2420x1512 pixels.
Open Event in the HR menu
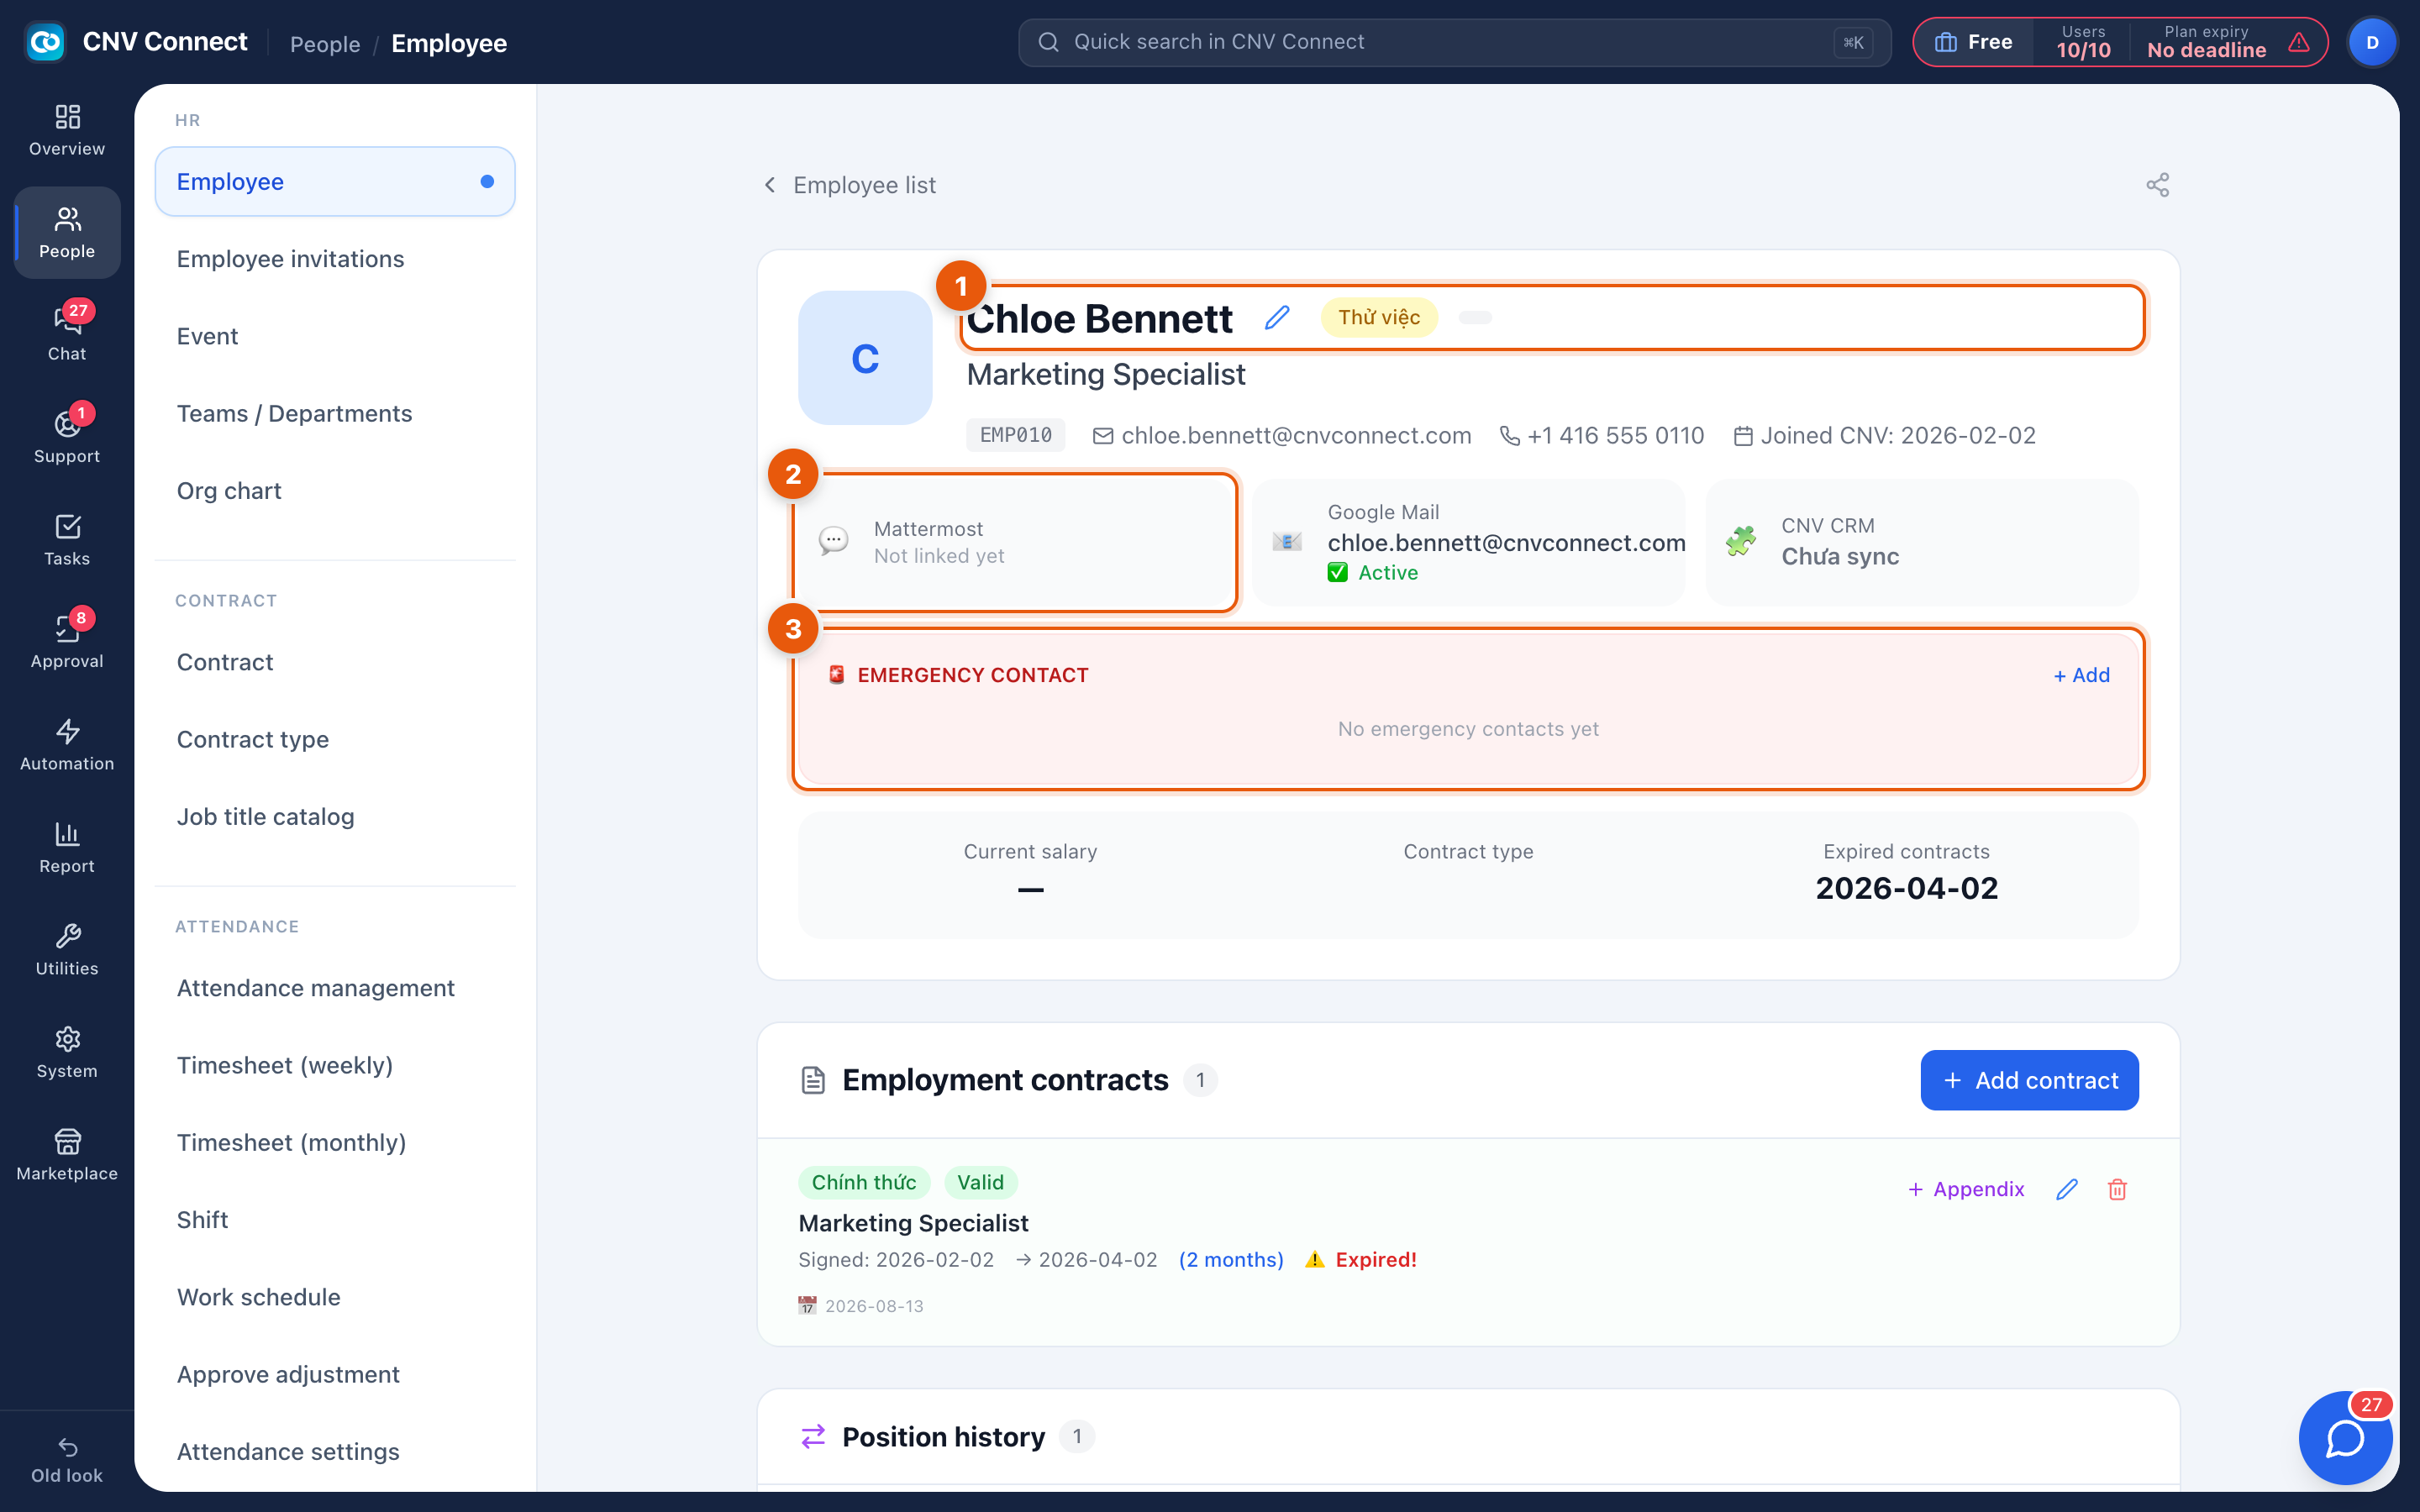pos(335,336)
